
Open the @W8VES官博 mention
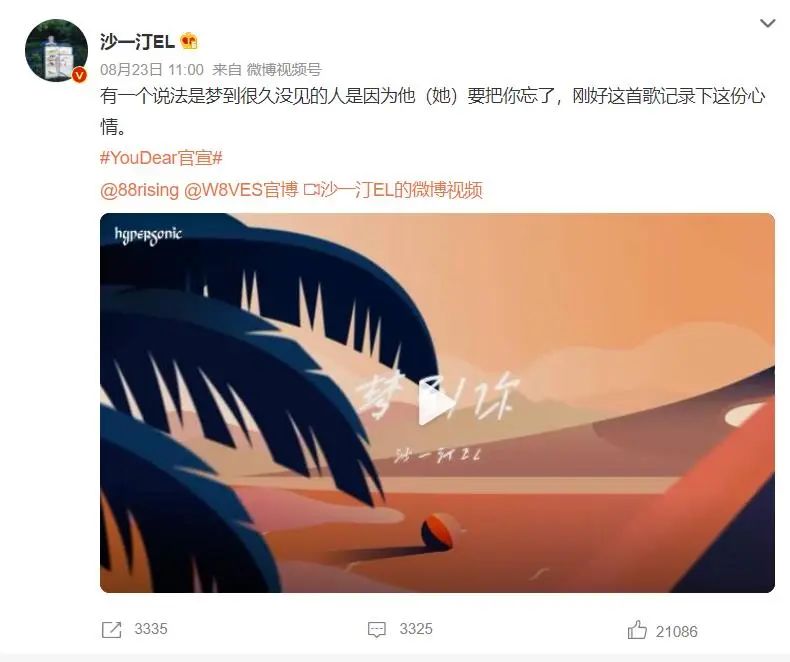pyautogui.click(x=241, y=190)
